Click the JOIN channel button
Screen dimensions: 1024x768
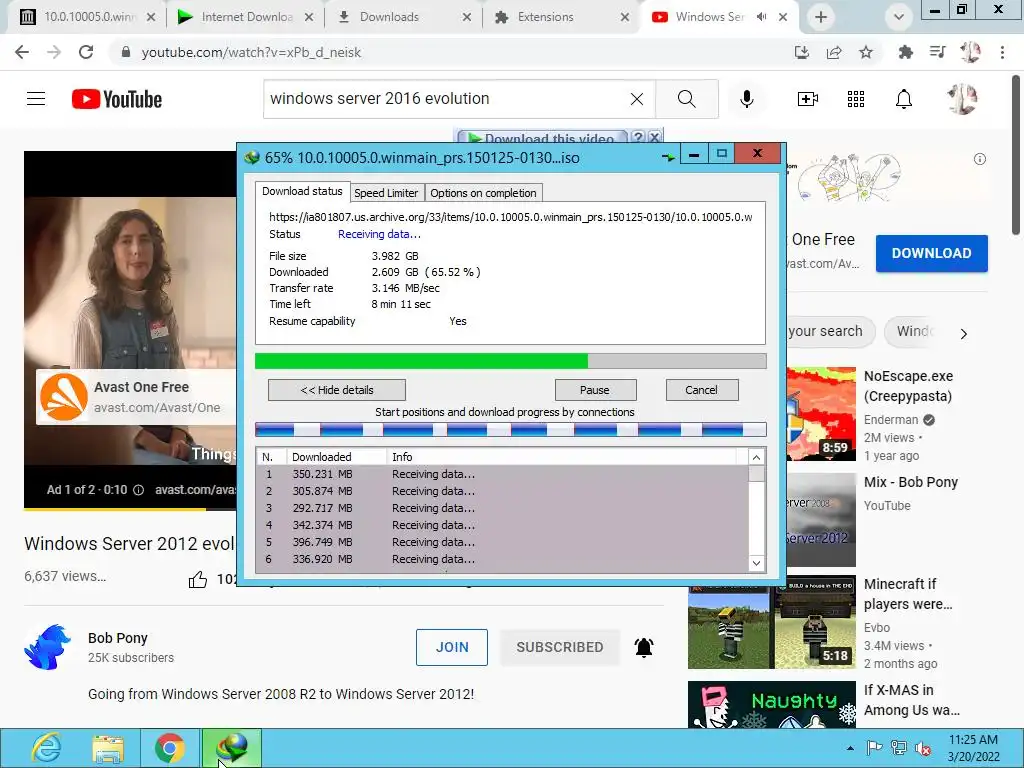[452, 647]
